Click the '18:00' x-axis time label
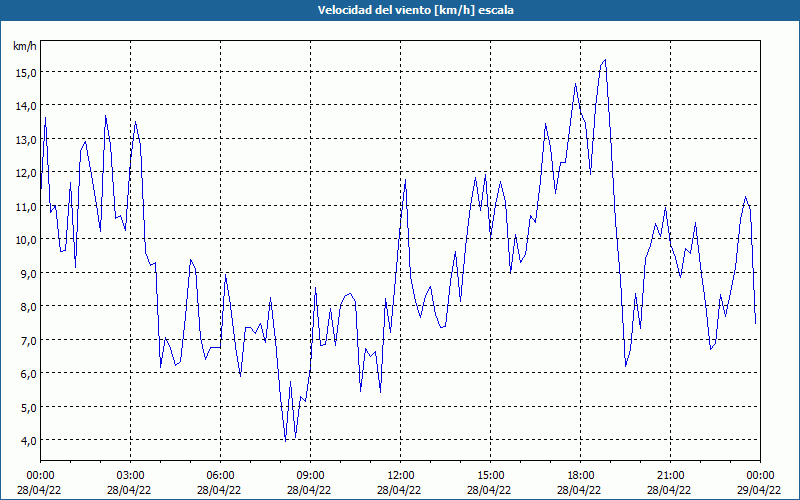This screenshot has width=800, height=500. point(581,476)
